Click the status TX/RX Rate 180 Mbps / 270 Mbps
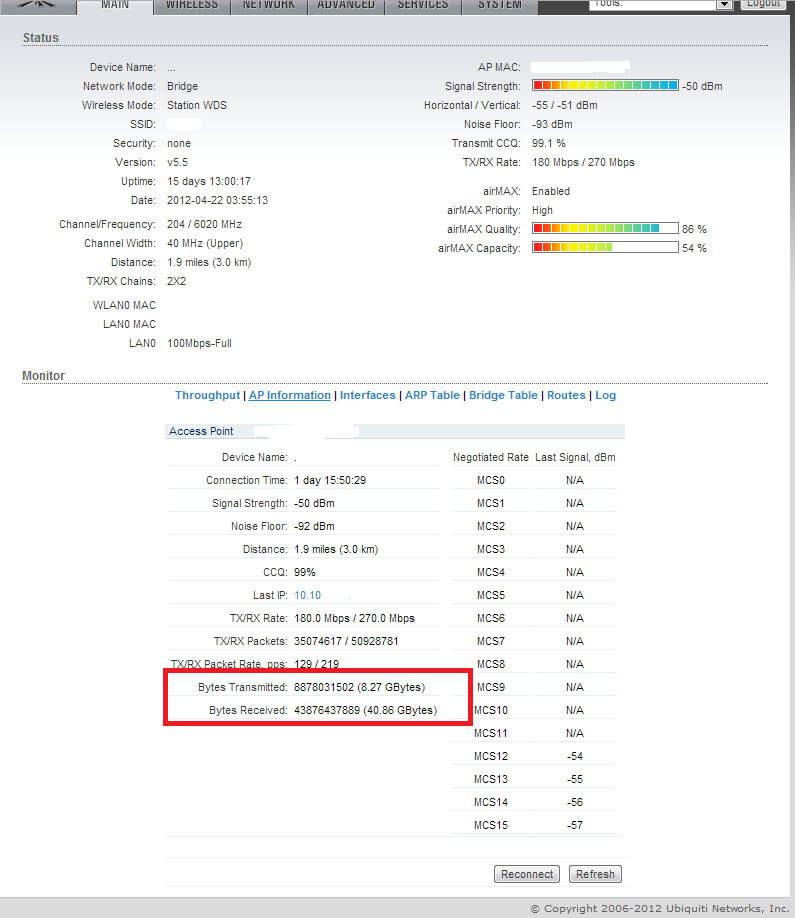 tap(583, 162)
